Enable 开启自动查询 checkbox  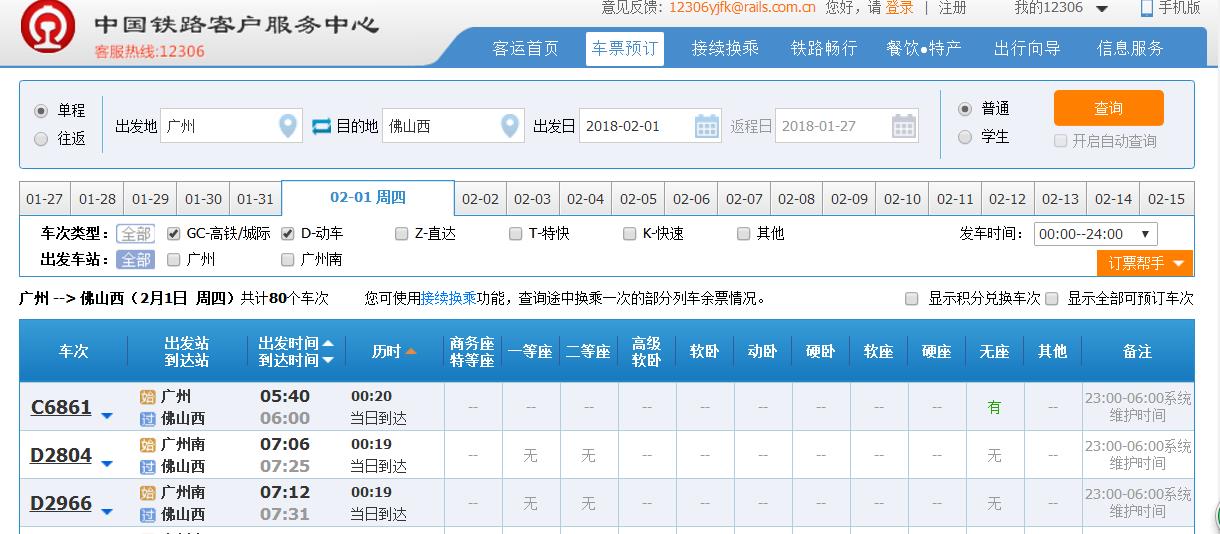[x=1061, y=141]
